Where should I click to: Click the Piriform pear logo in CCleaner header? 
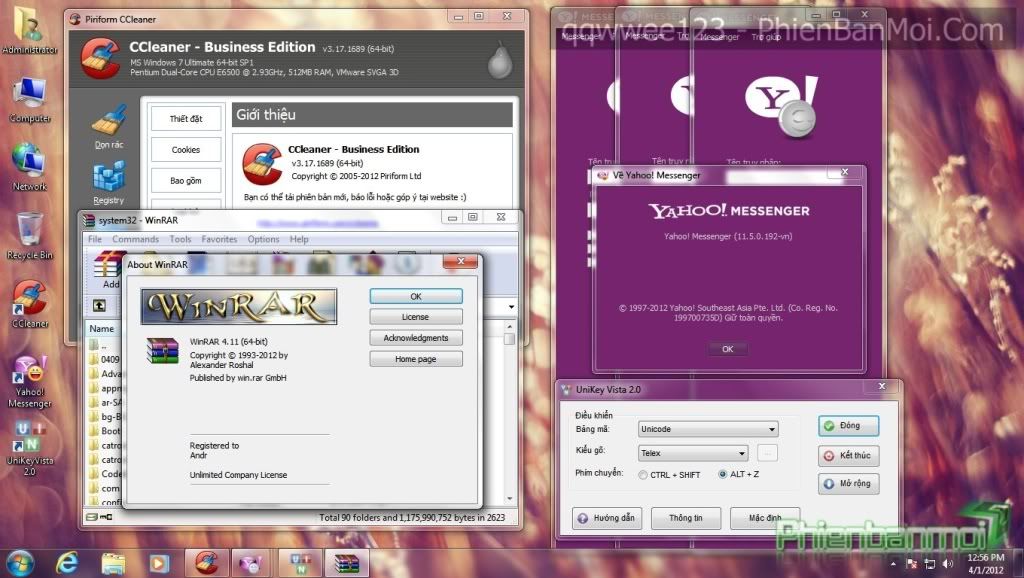point(500,61)
